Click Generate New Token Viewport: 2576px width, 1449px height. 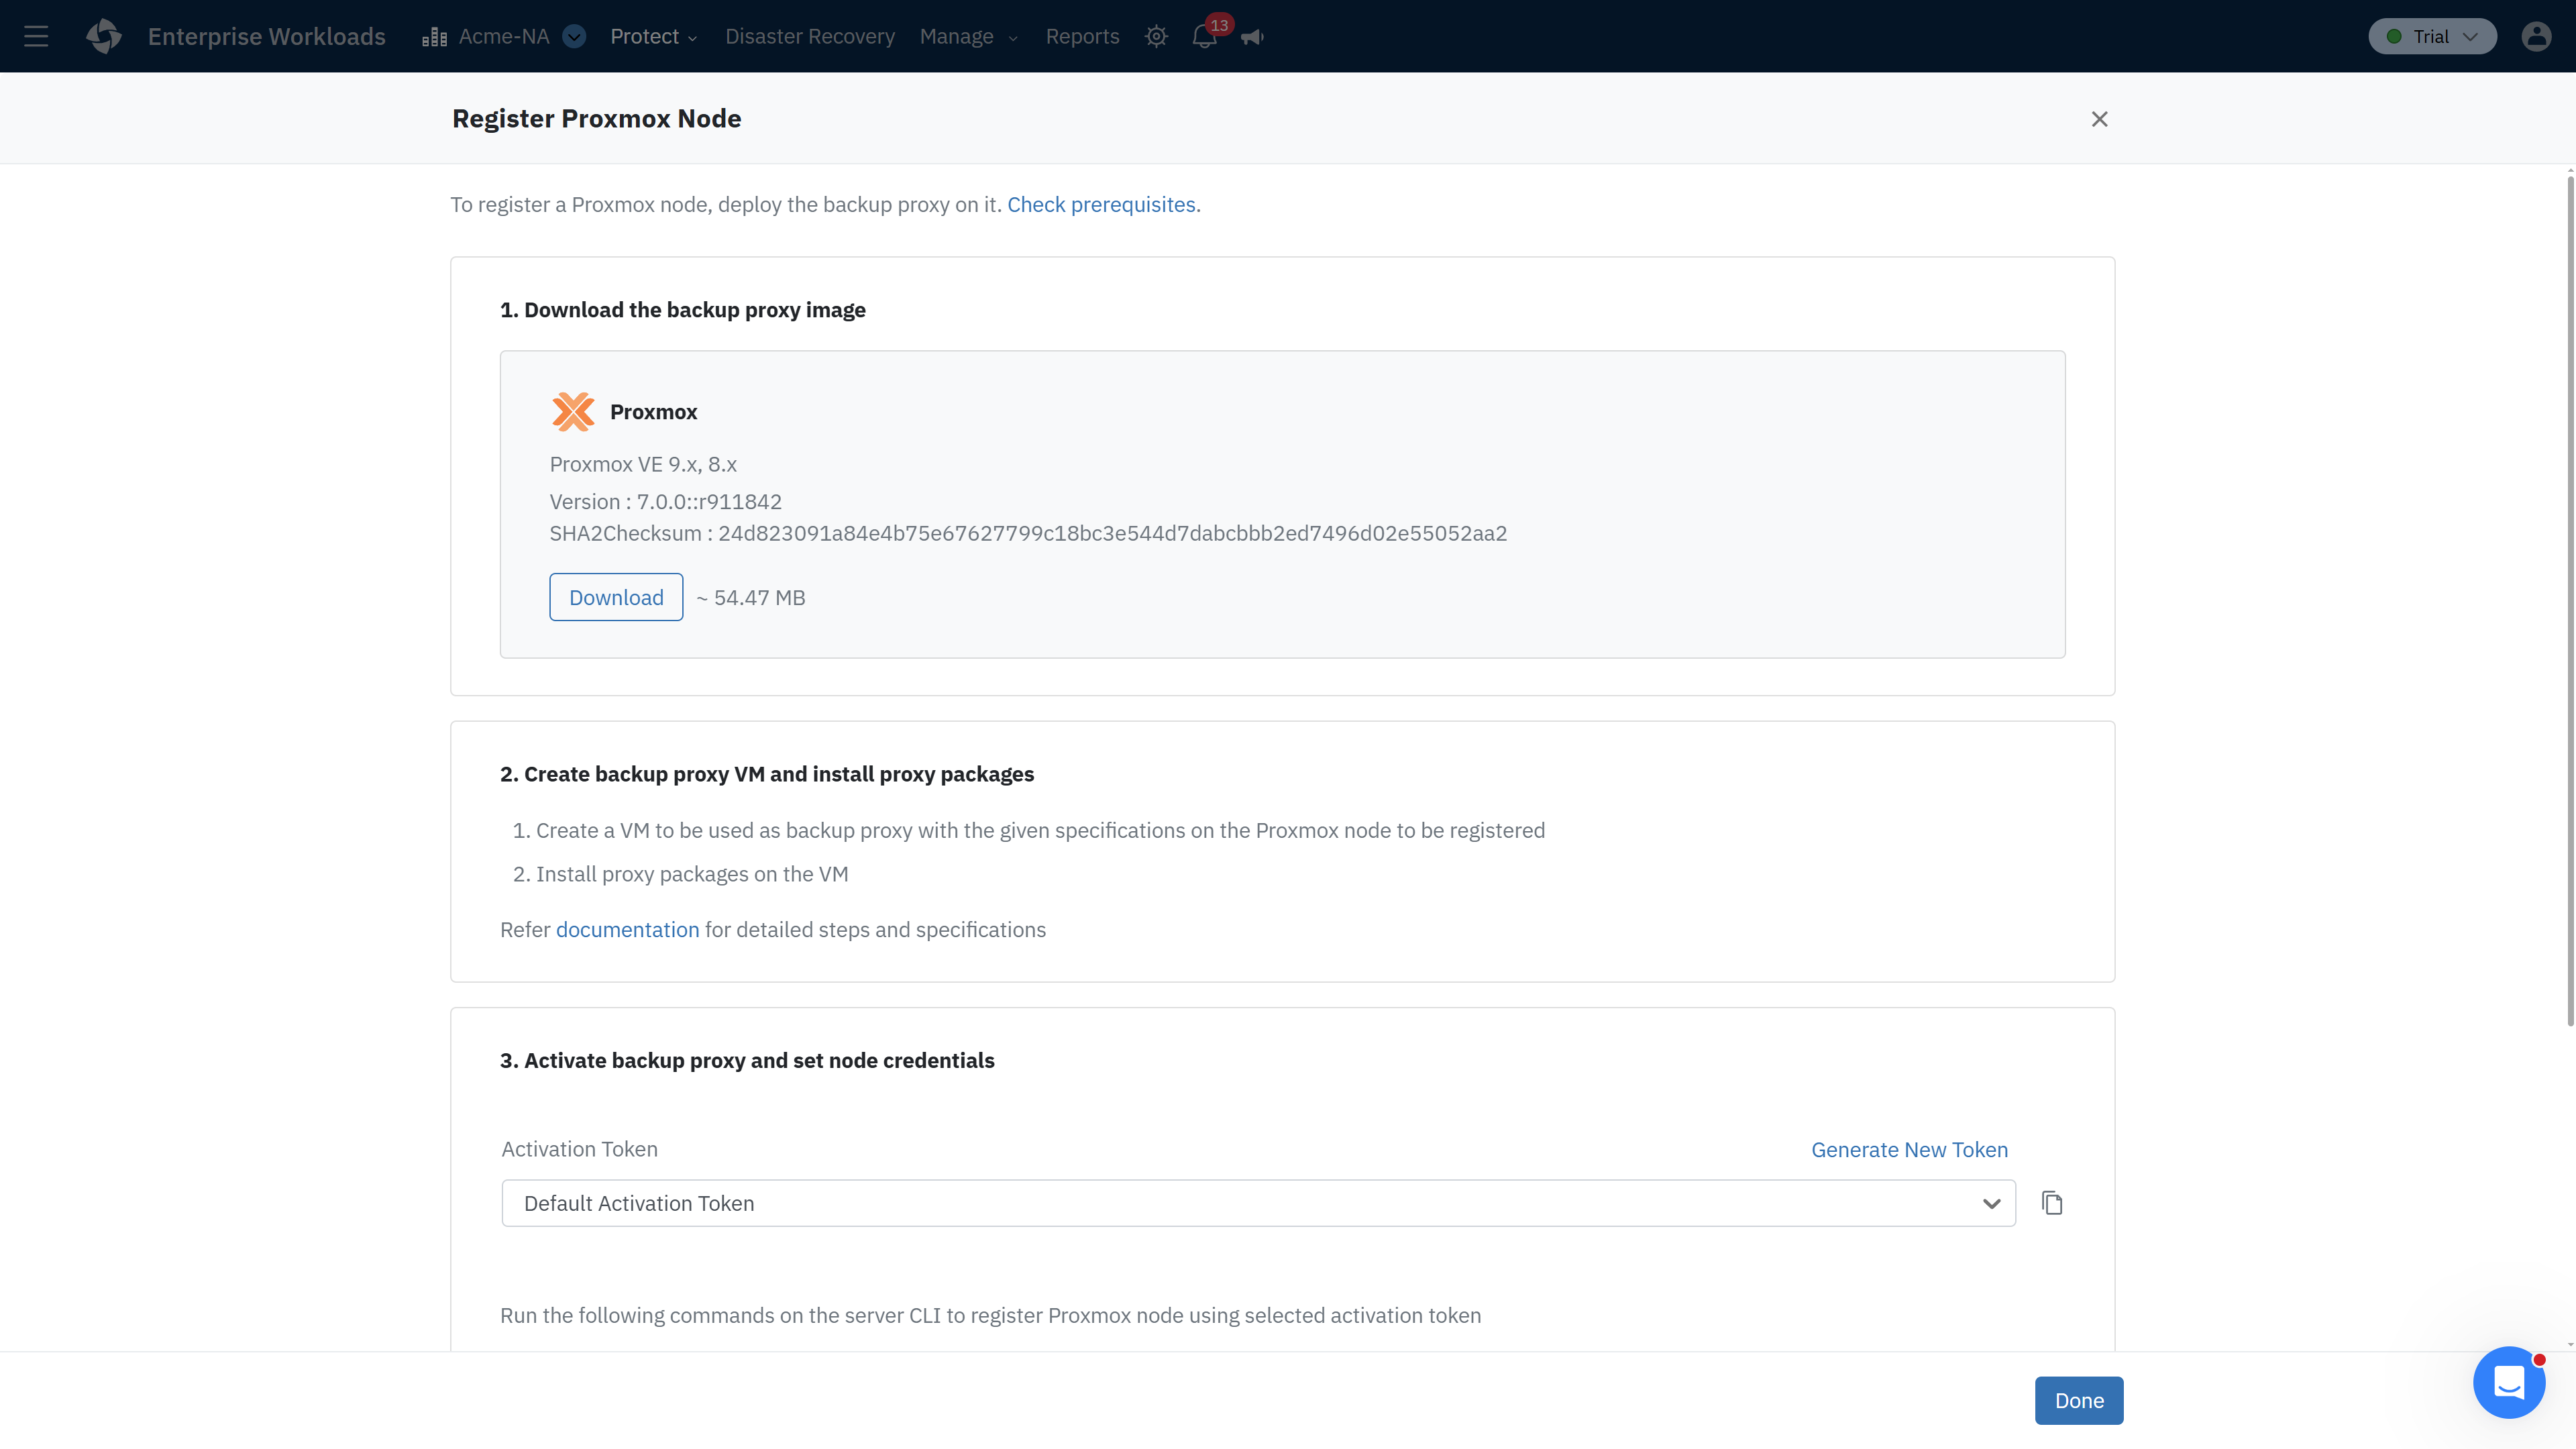(1909, 1149)
